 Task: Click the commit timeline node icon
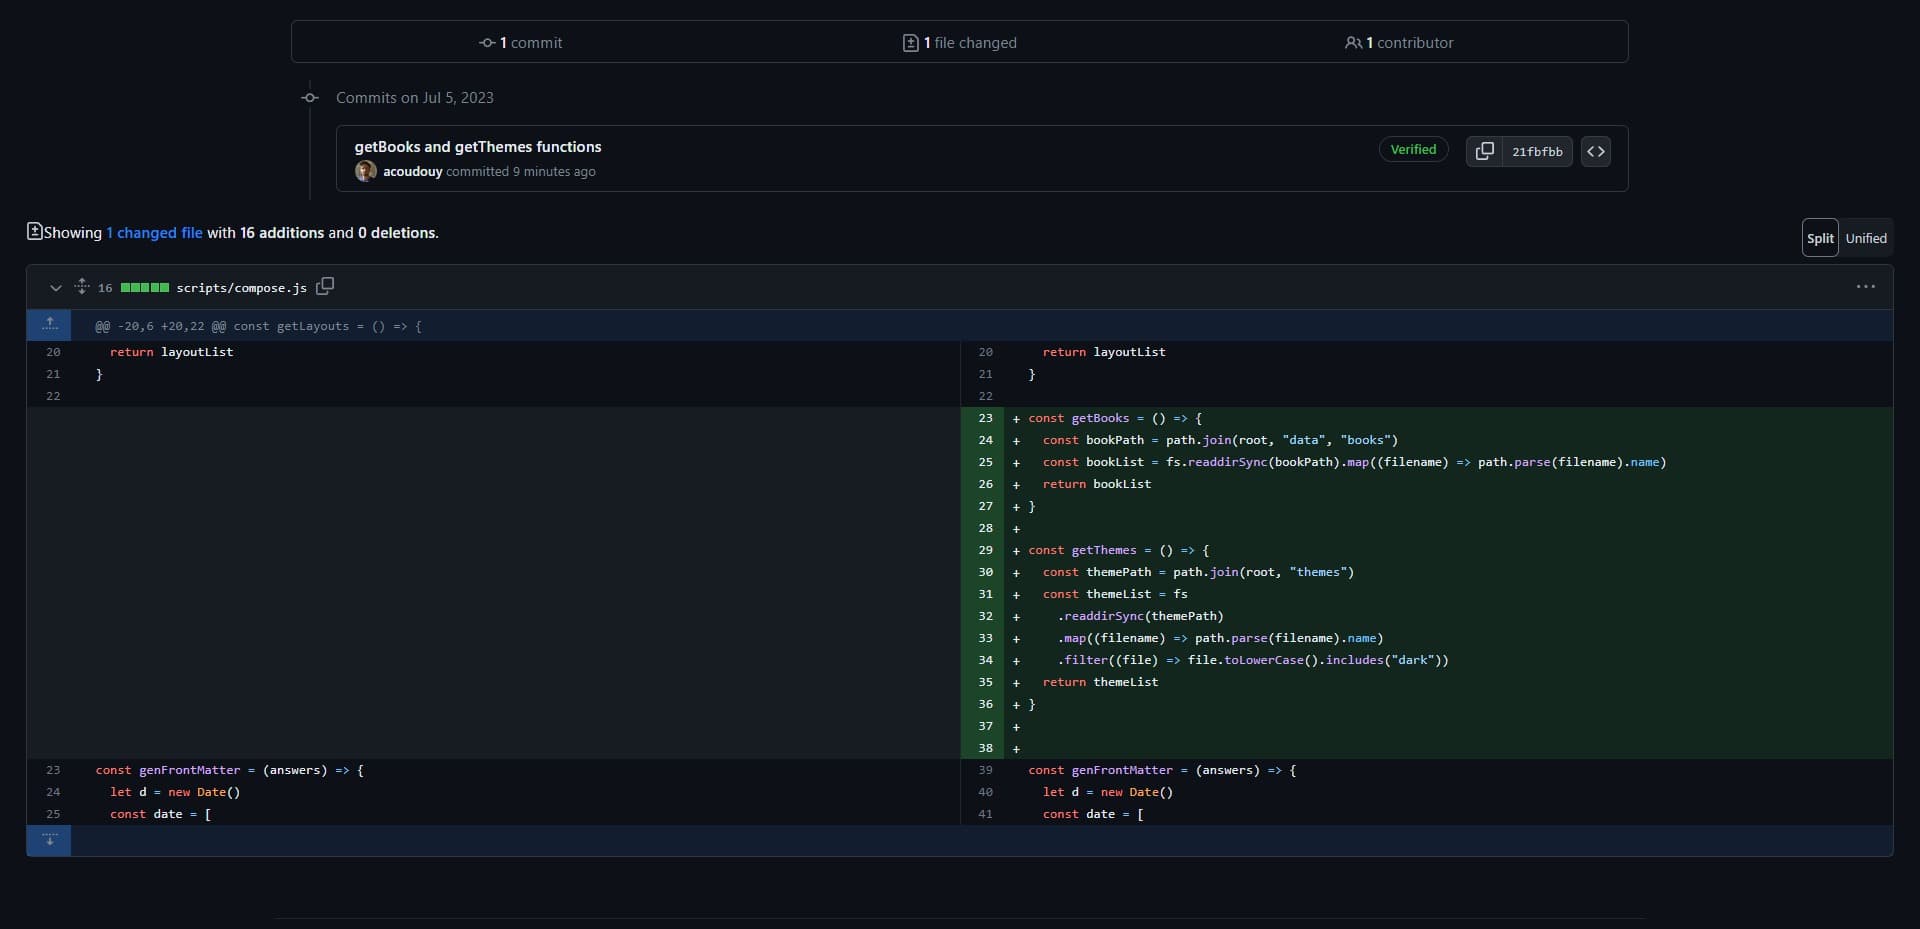[310, 98]
